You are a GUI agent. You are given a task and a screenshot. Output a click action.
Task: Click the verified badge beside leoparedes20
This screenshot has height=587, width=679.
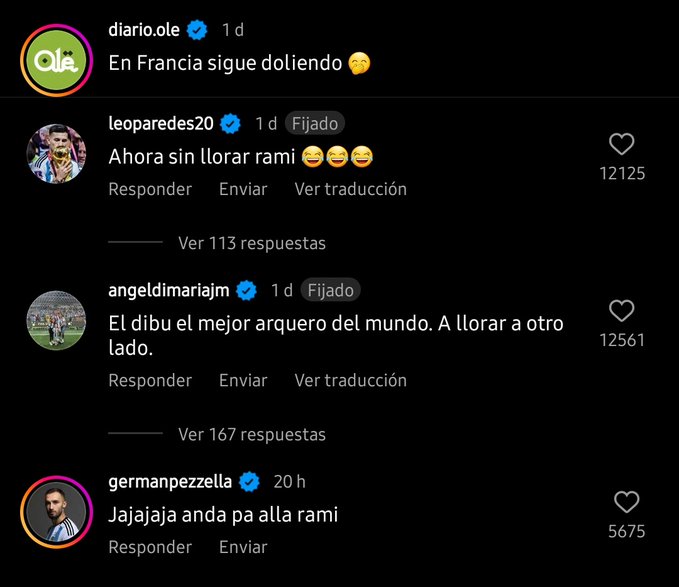point(232,124)
